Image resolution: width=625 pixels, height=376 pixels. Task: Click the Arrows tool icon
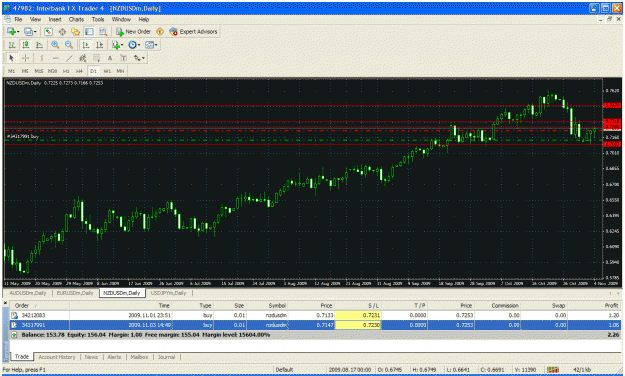(x=137, y=58)
